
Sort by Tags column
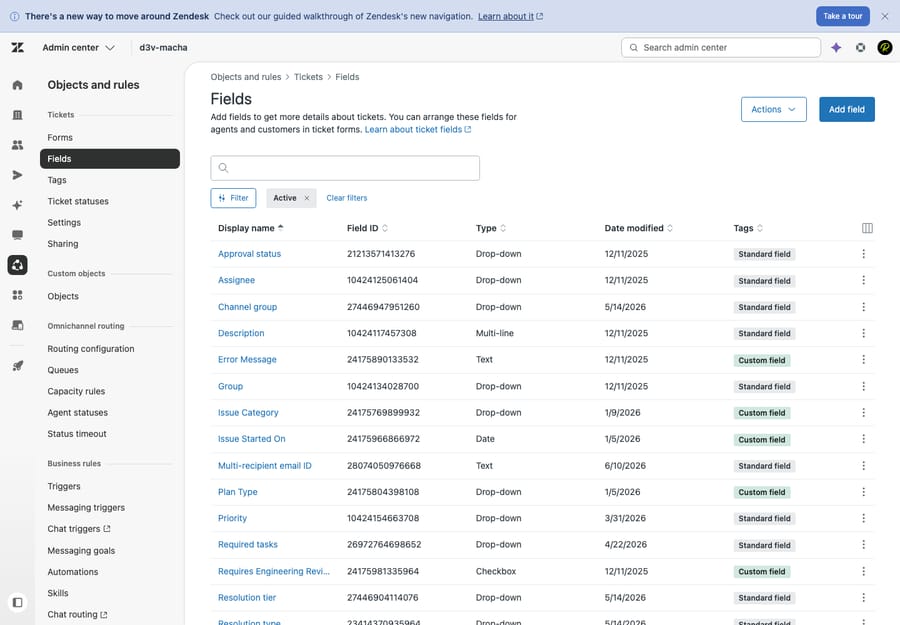[x=748, y=228]
